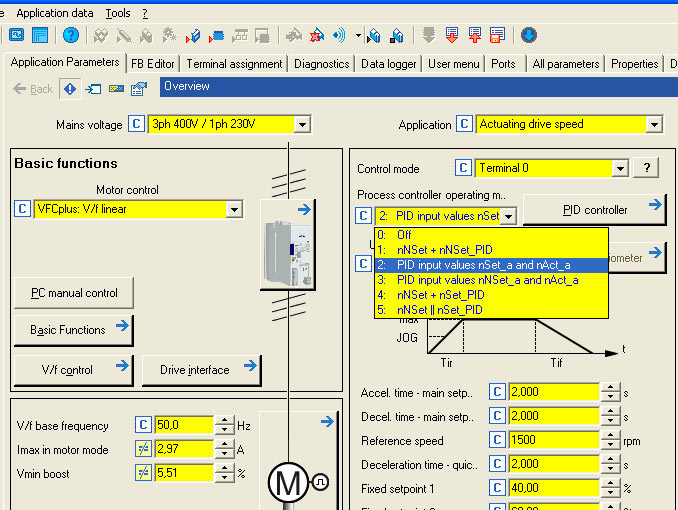Click the round blue download arrow toolbar icon
This screenshot has height=510, width=678.
click(529, 36)
